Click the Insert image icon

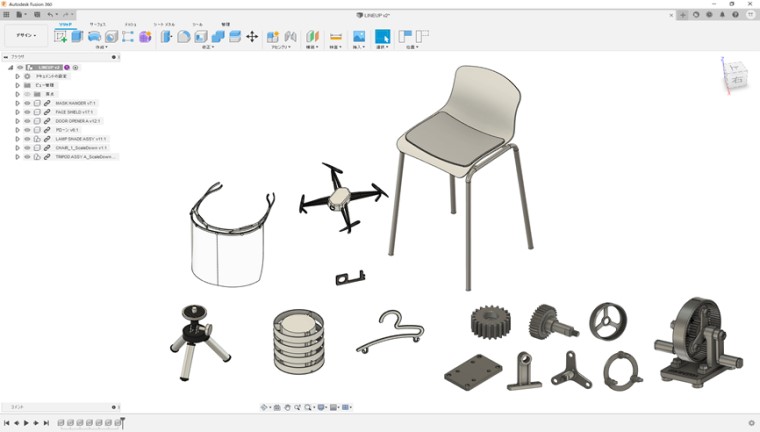point(358,37)
